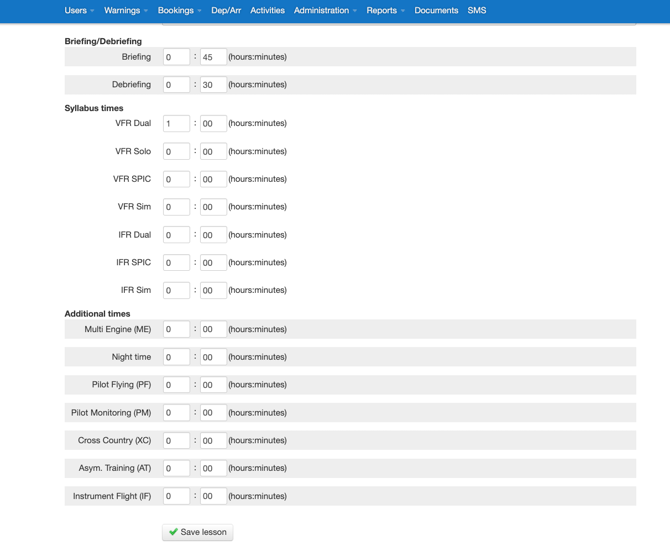
Task: Select the Briefing minutes field
Action: 213,58
